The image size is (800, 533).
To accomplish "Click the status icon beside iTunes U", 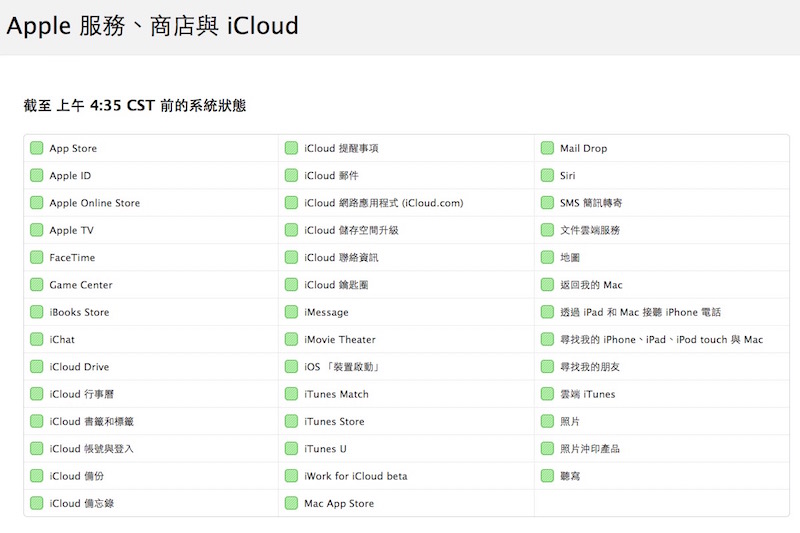I will pos(291,448).
